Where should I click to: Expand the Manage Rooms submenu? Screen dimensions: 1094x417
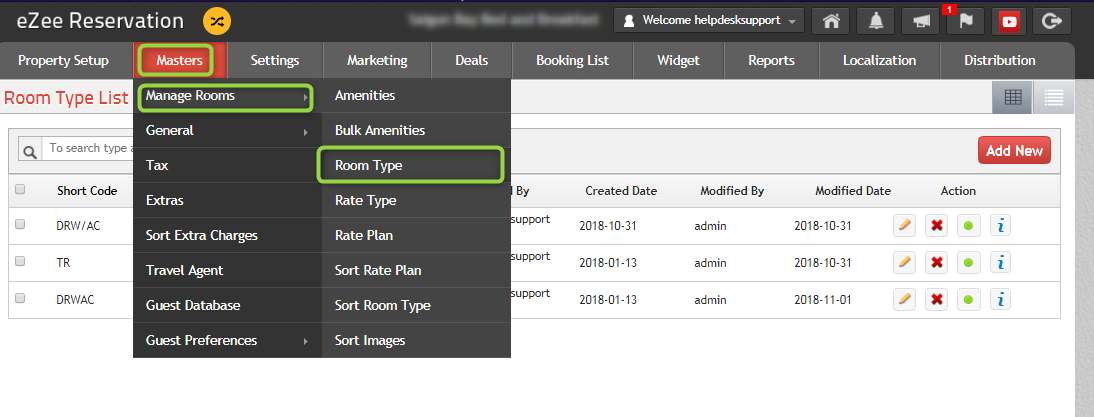click(x=227, y=96)
